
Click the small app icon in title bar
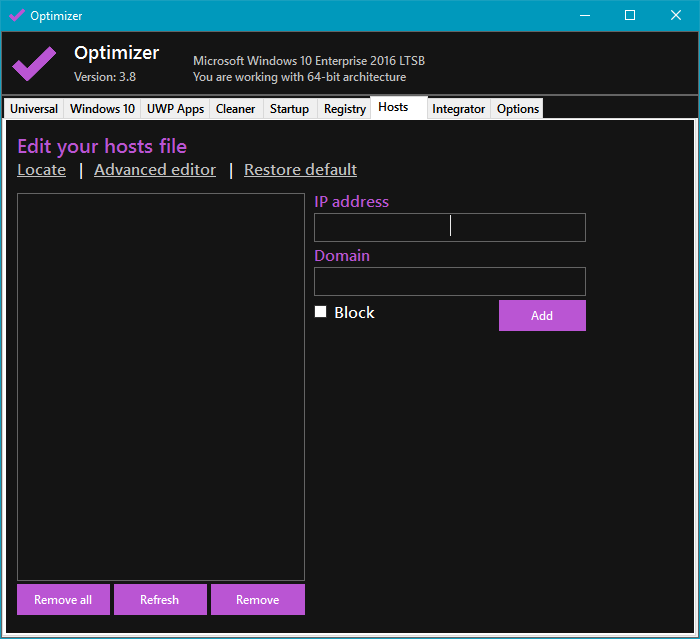click(x=16, y=15)
